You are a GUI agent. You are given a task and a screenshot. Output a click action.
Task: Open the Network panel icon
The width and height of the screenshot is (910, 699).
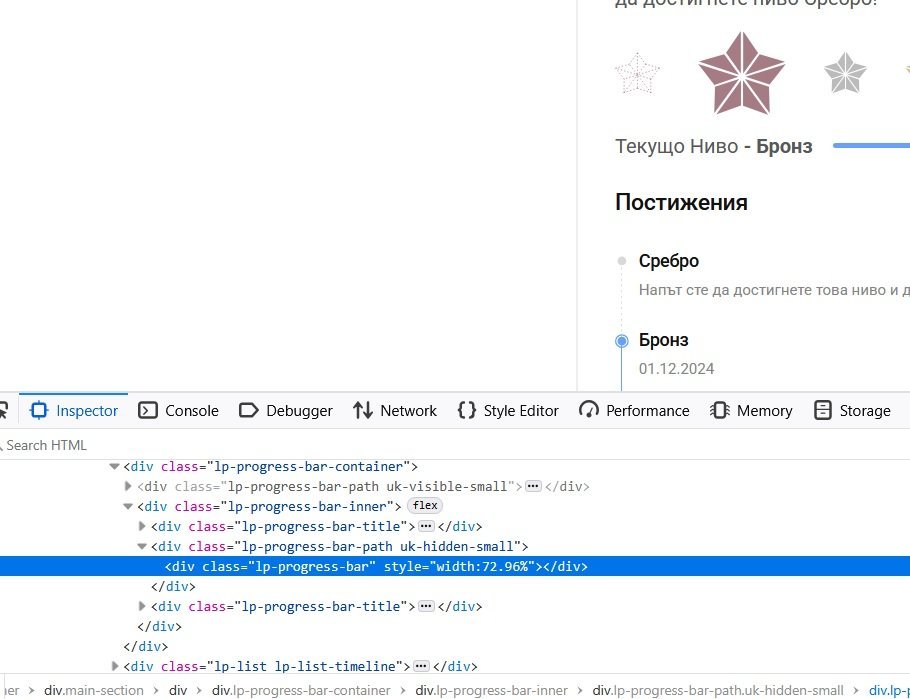[363, 410]
